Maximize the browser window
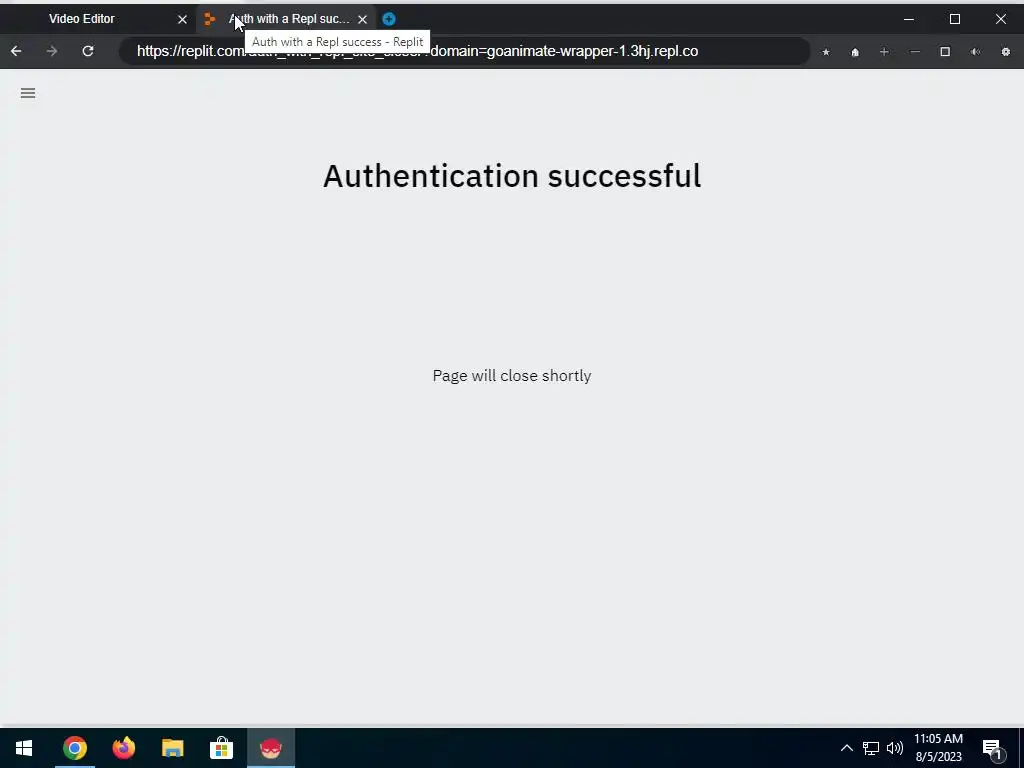This screenshot has width=1024, height=768. click(x=955, y=19)
